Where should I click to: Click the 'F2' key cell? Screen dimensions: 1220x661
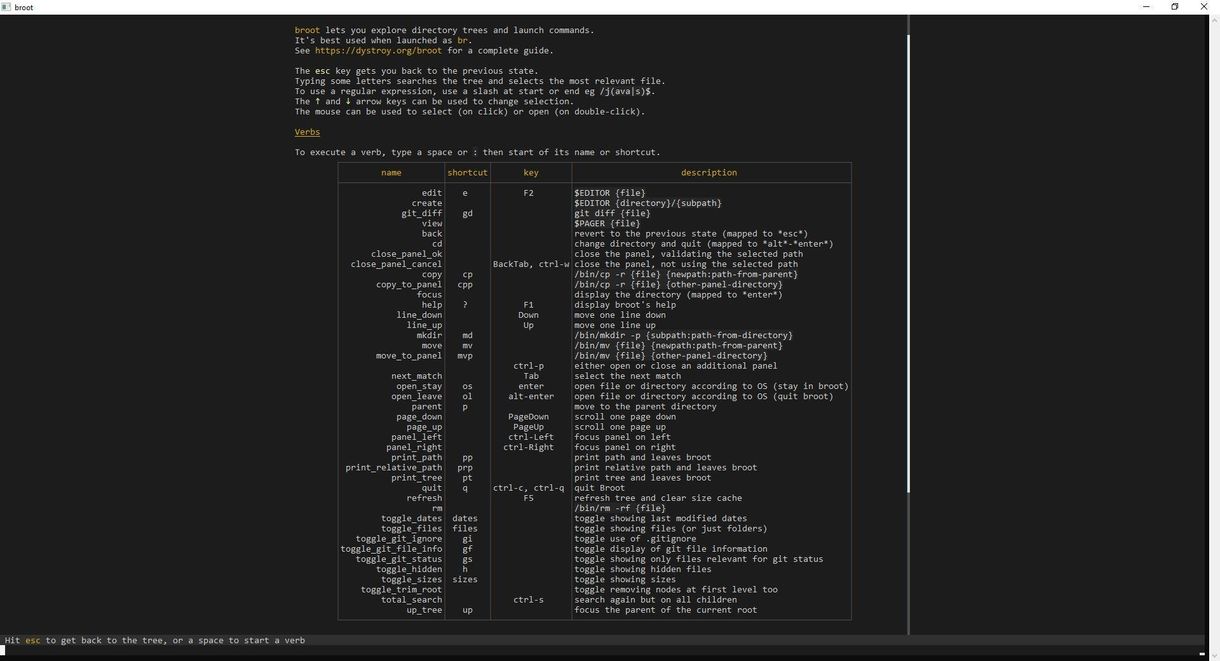[x=529, y=193]
